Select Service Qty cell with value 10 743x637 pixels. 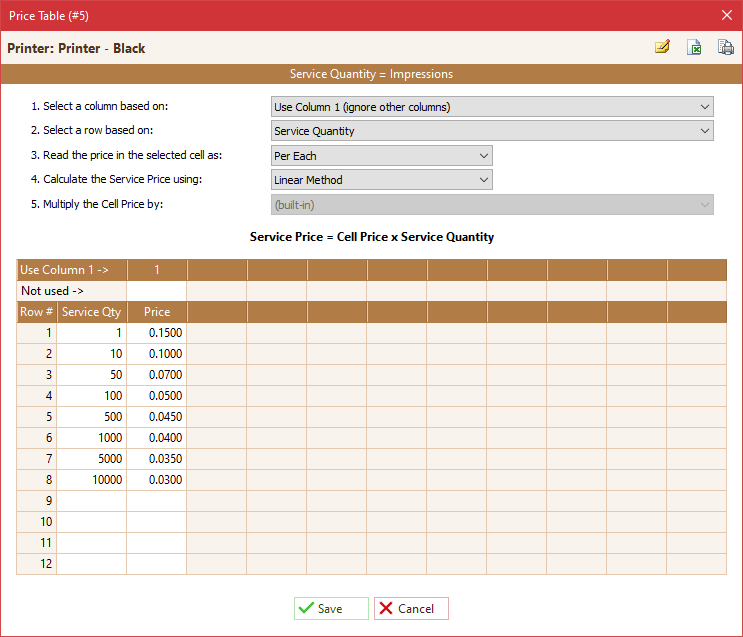point(91,354)
